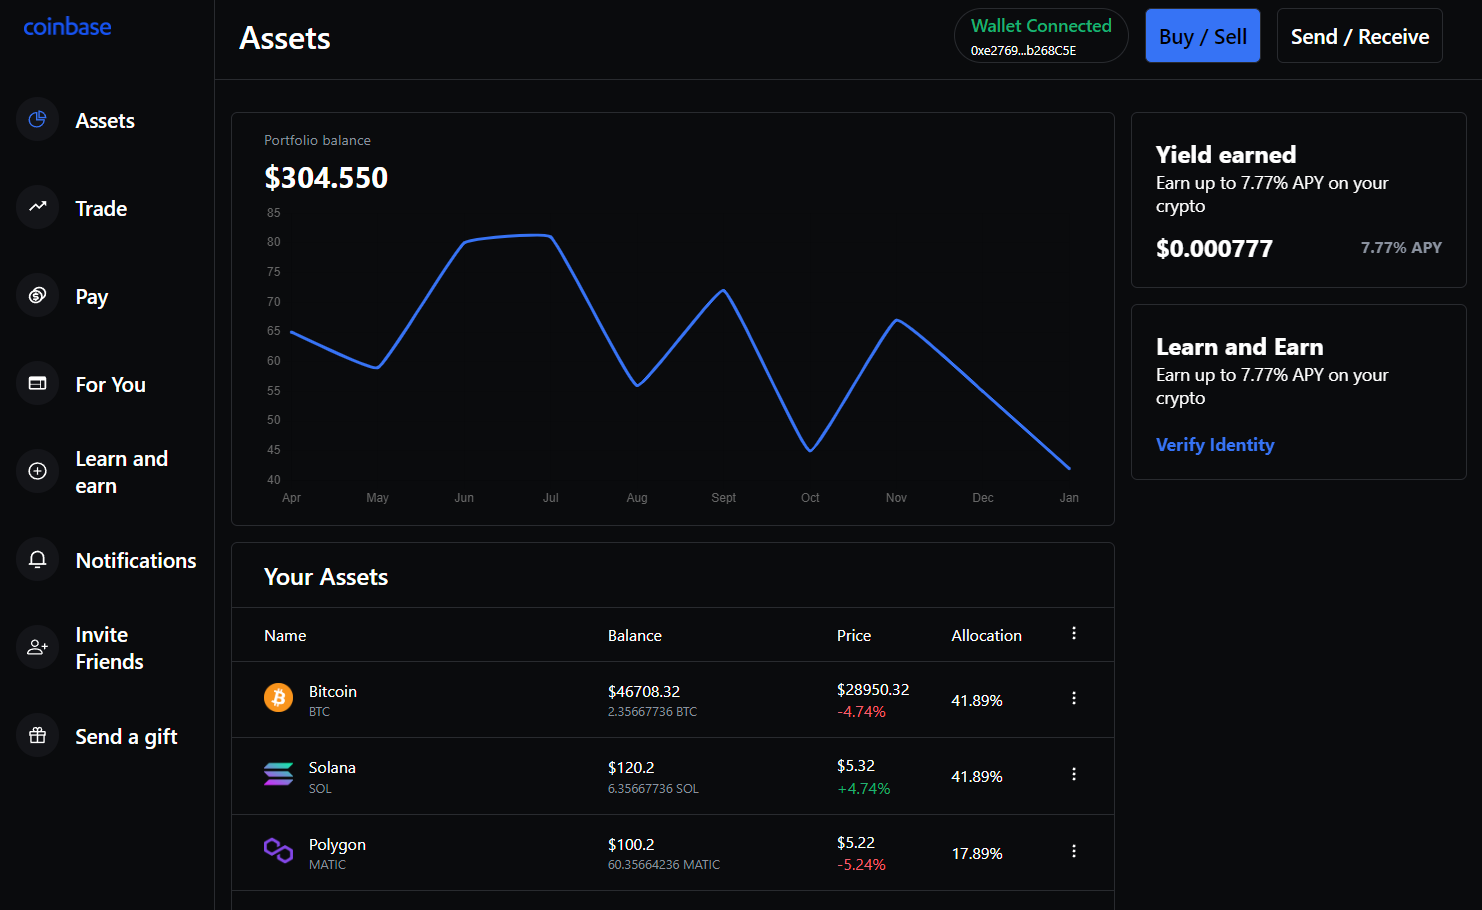Viewport: 1482px width, 910px height.
Task: Open Send a gift sidebar item
Action: click(x=127, y=737)
